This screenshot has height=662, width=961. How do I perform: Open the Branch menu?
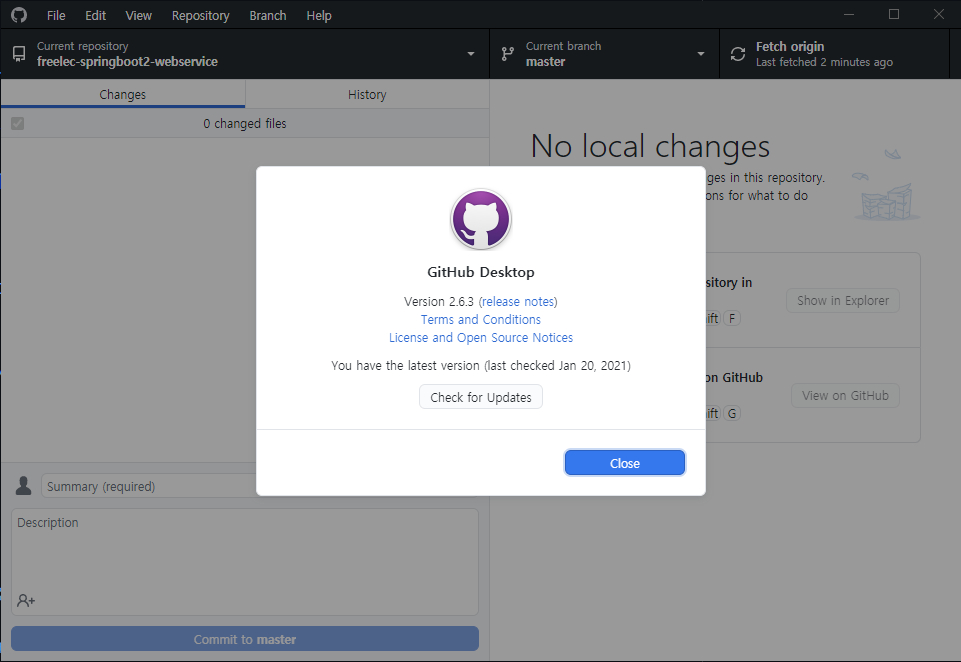(268, 15)
